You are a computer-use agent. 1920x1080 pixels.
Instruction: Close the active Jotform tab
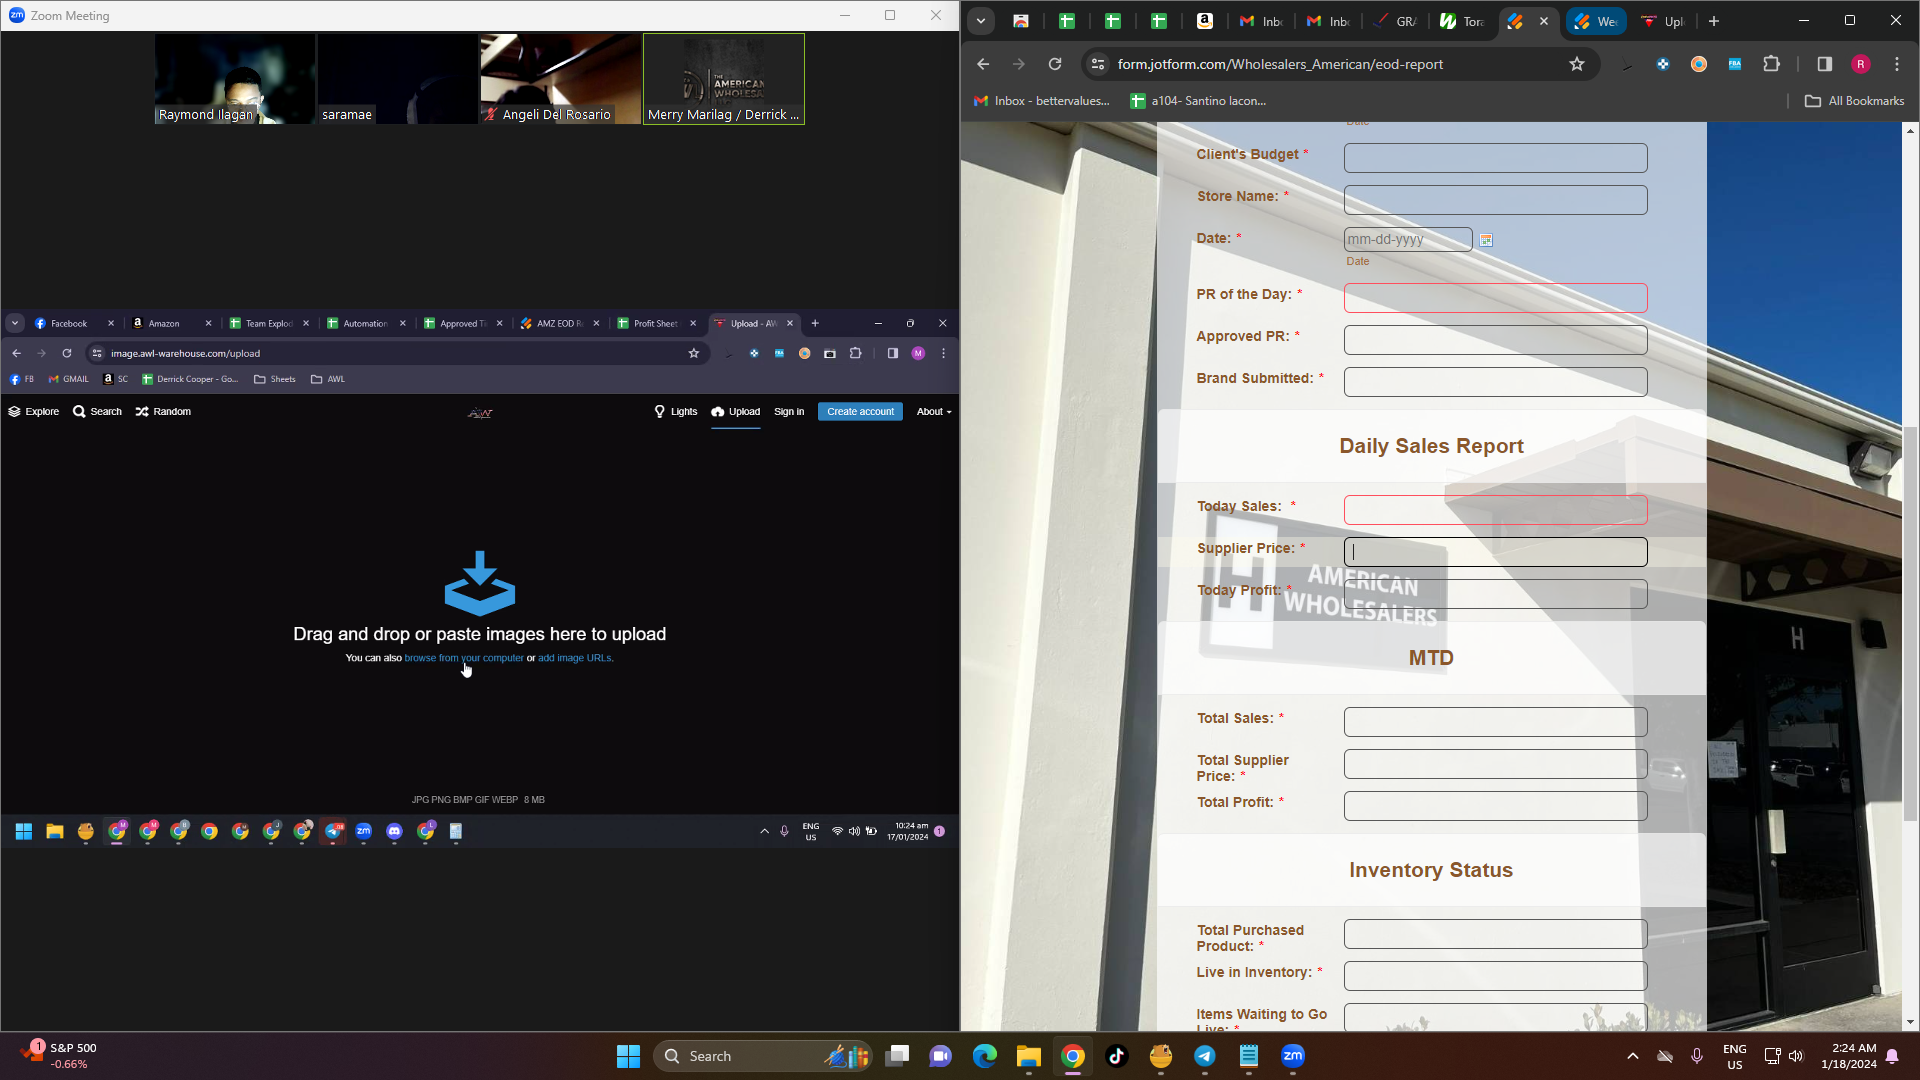1544,21
